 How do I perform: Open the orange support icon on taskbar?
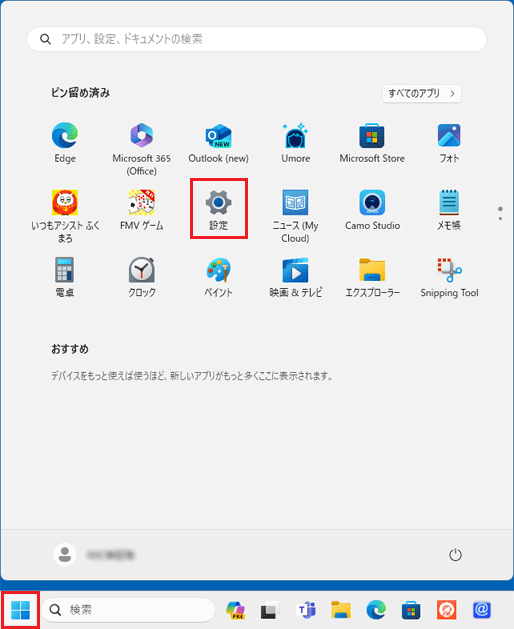click(x=447, y=610)
